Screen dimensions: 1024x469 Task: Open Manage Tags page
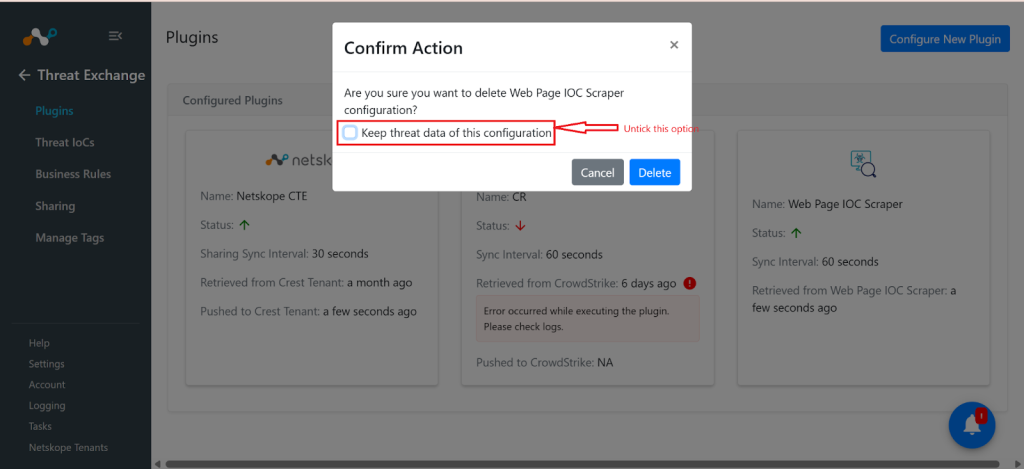click(x=69, y=238)
